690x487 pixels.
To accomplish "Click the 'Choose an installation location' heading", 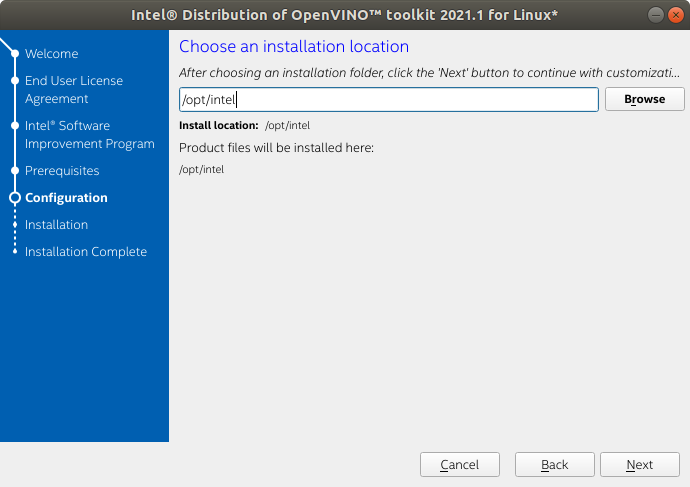I will click(293, 46).
